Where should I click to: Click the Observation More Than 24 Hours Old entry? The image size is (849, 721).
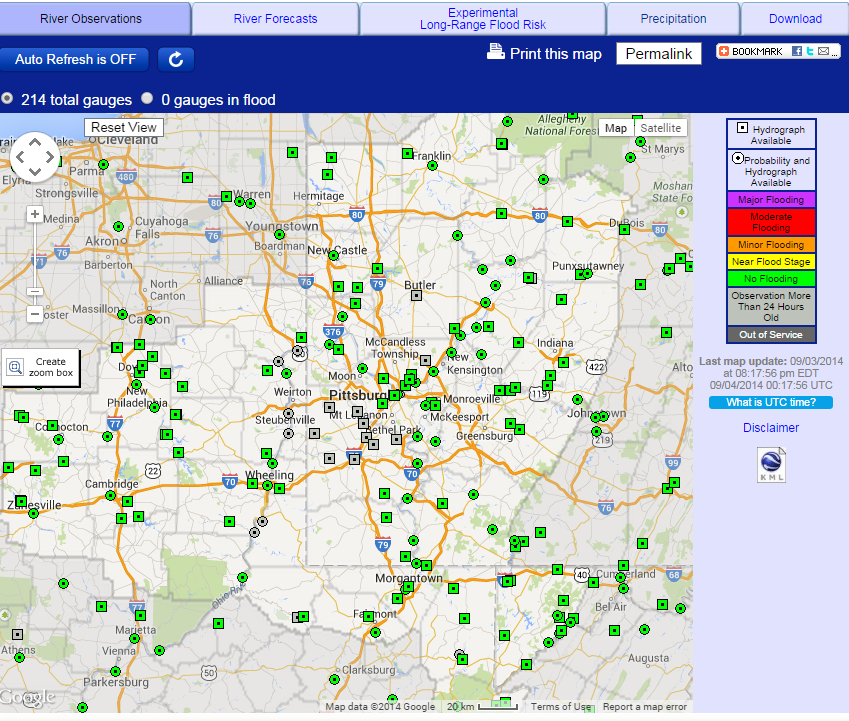point(771,306)
